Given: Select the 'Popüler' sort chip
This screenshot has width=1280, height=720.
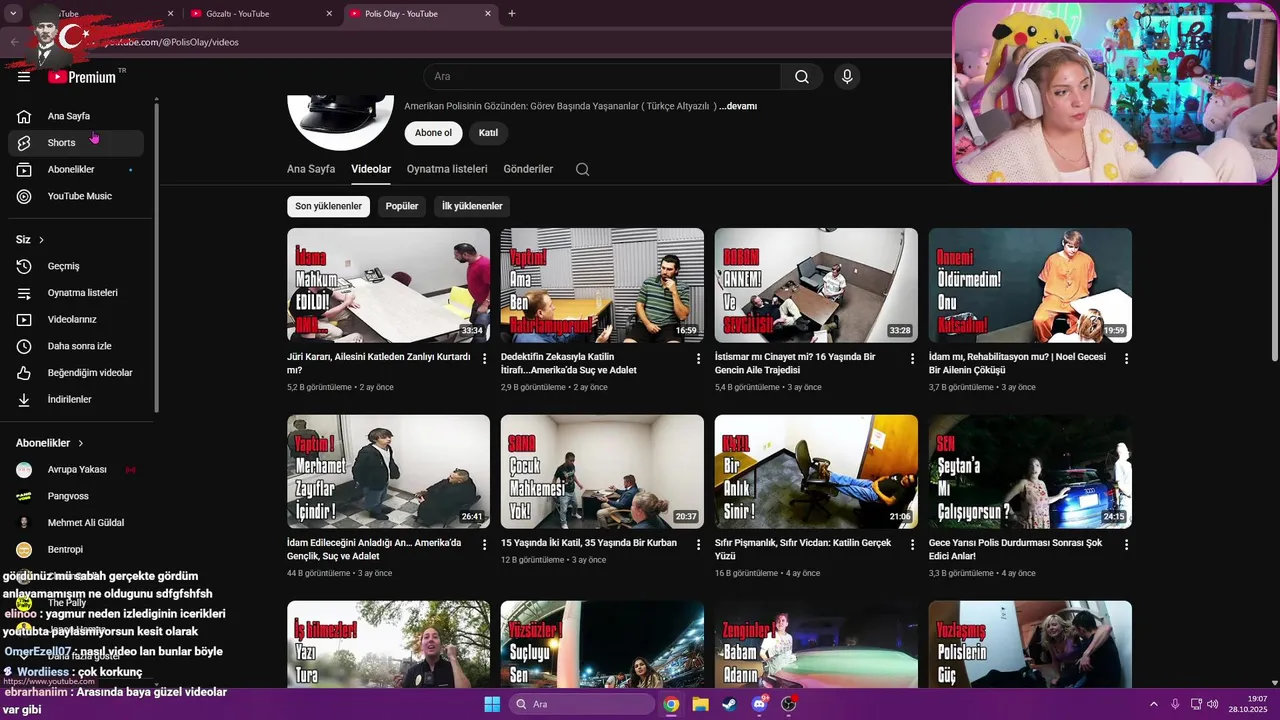Looking at the screenshot, I should click(x=402, y=206).
